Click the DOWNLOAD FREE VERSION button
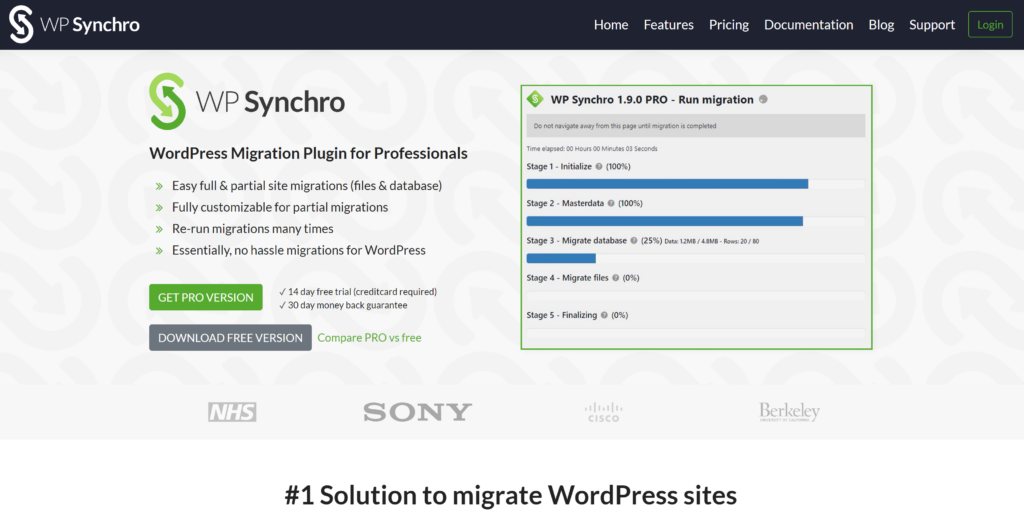This screenshot has height=518, width=1024. [x=230, y=338]
